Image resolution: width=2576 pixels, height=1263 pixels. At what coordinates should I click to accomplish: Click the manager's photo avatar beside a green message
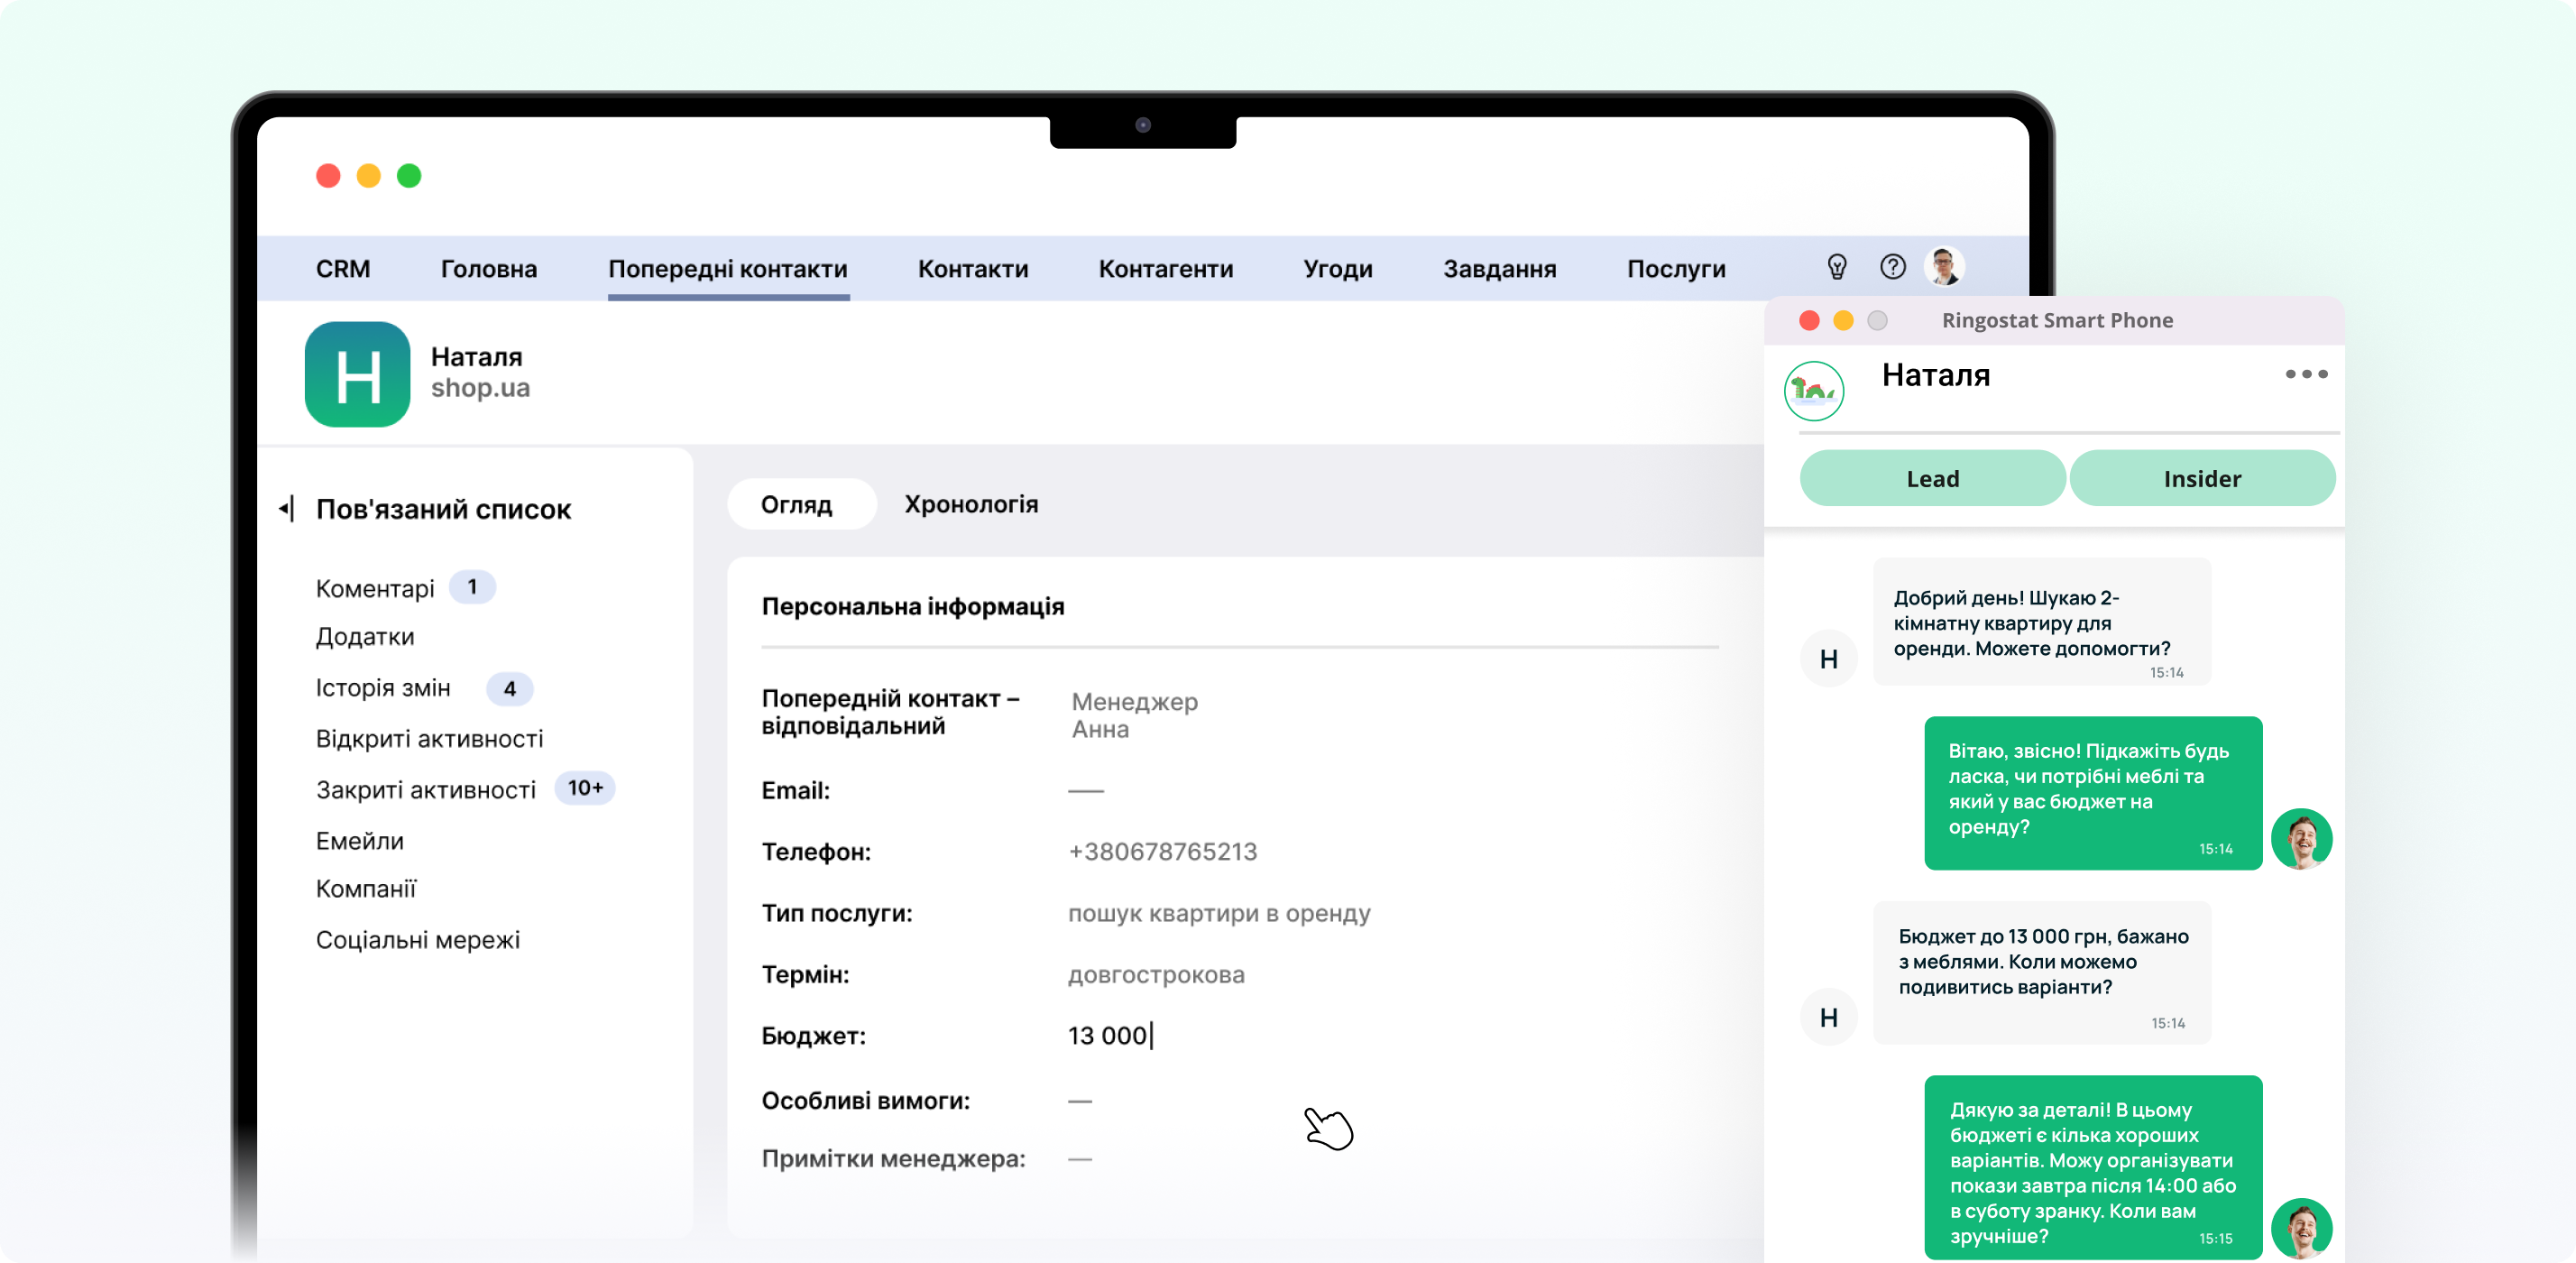click(2303, 839)
